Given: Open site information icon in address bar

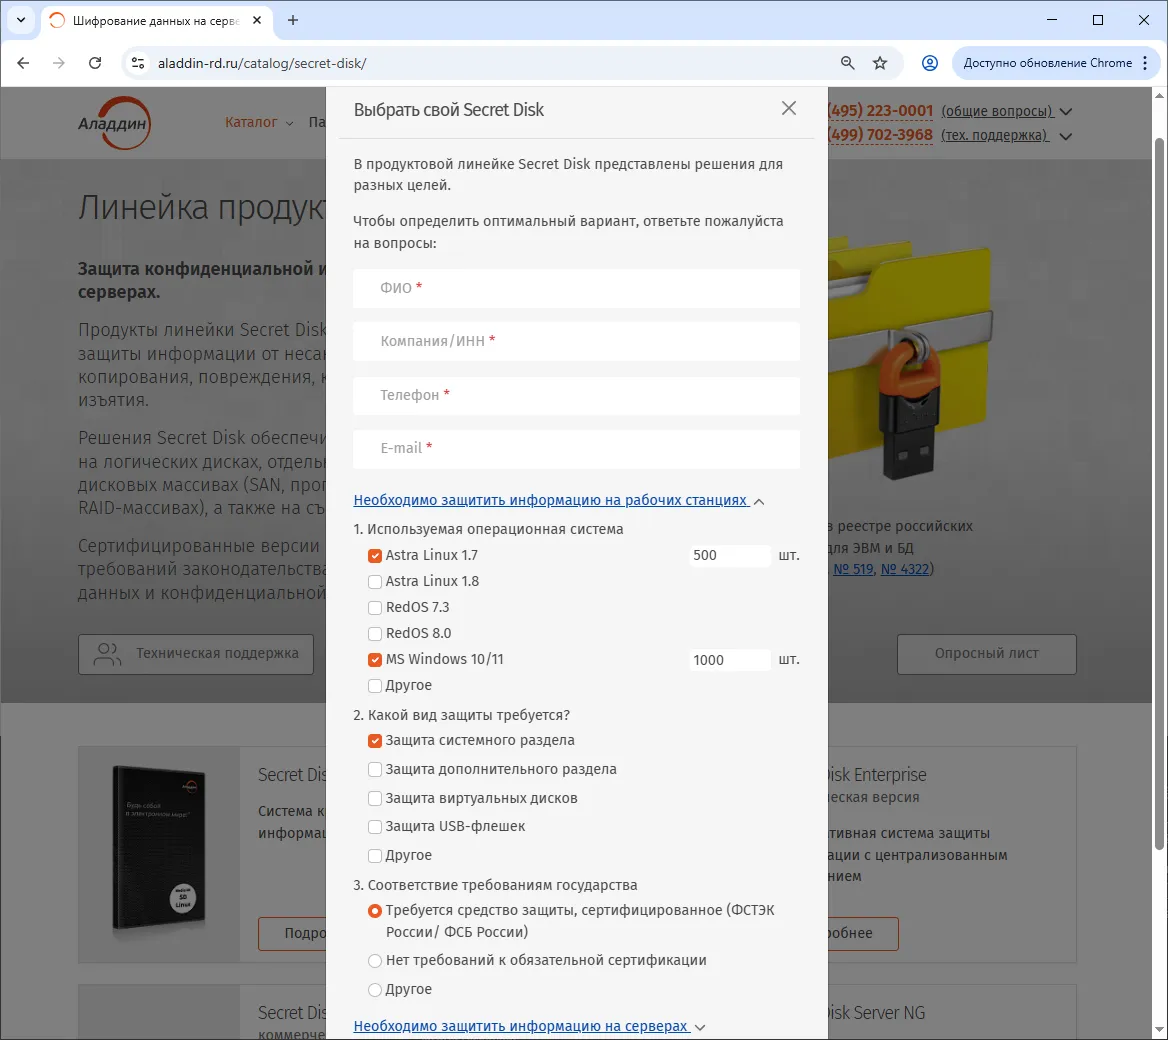Looking at the screenshot, I should (x=138, y=63).
